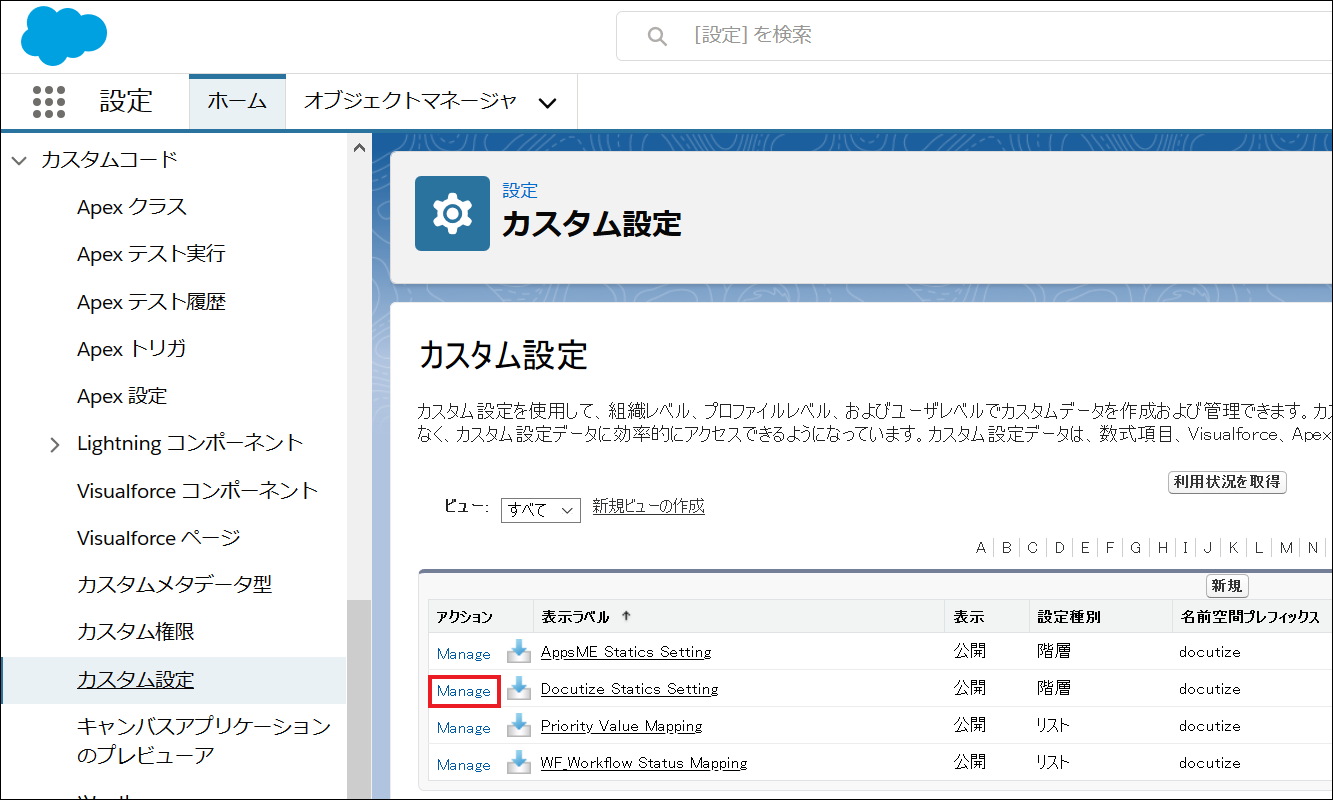Screen dimensions: 1333x800
Task: Filter list by letter D
Action: point(1059,547)
